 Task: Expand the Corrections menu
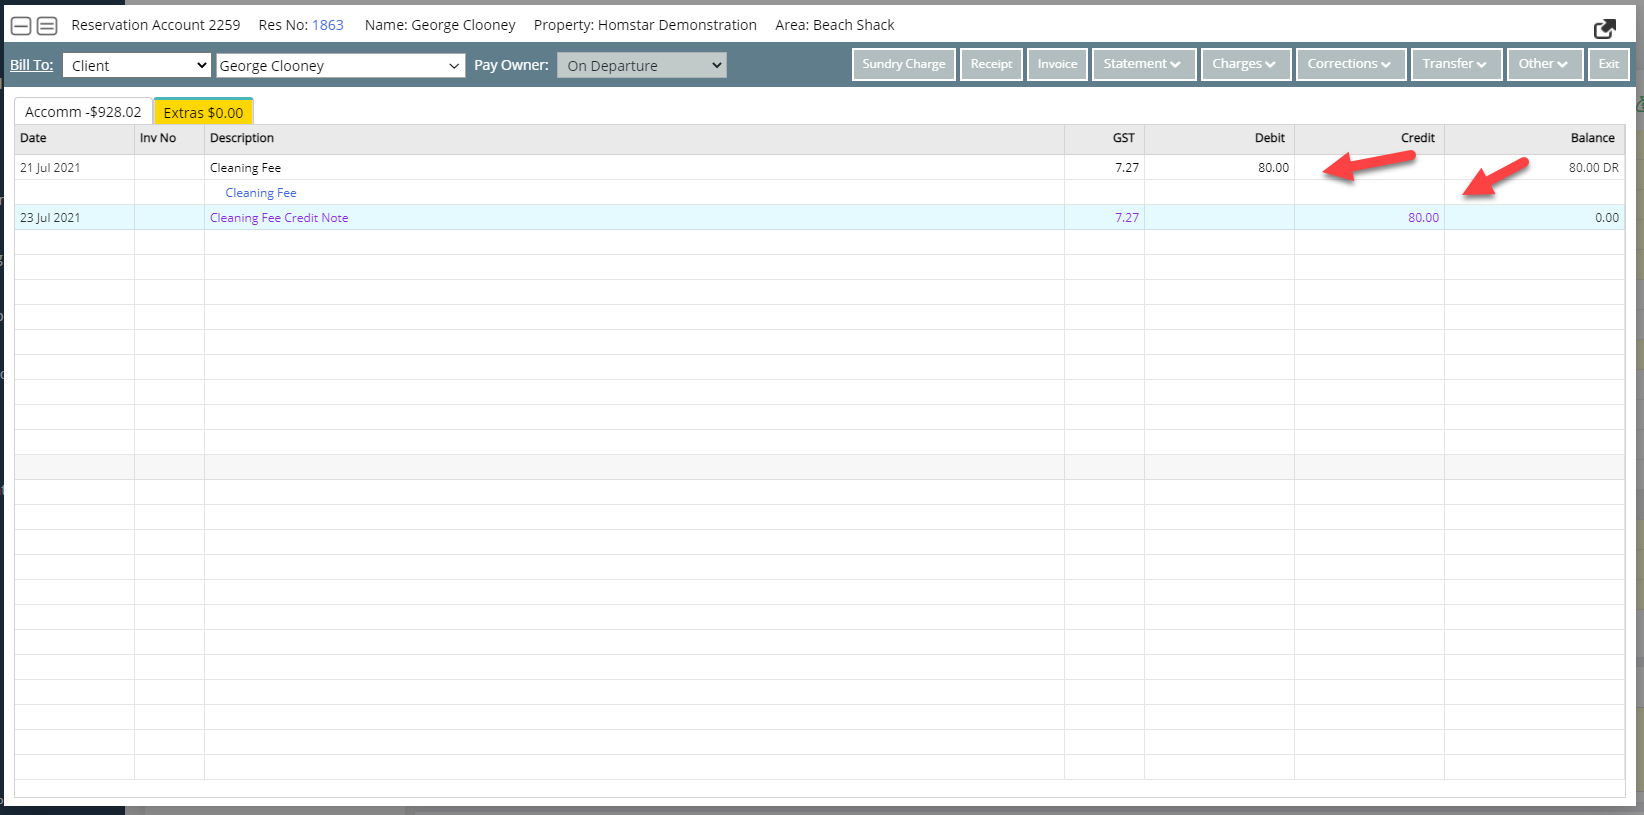coord(1351,64)
